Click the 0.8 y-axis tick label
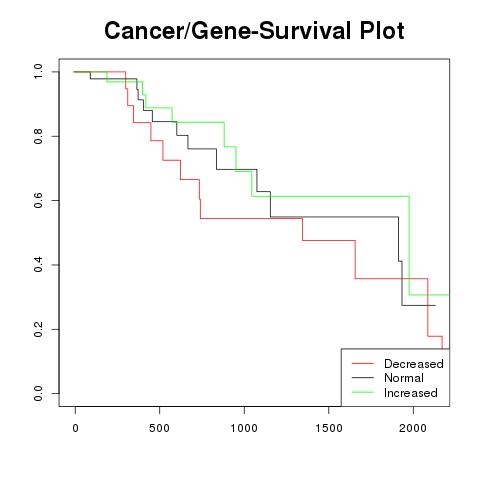The image size is (480, 480). tap(38, 136)
